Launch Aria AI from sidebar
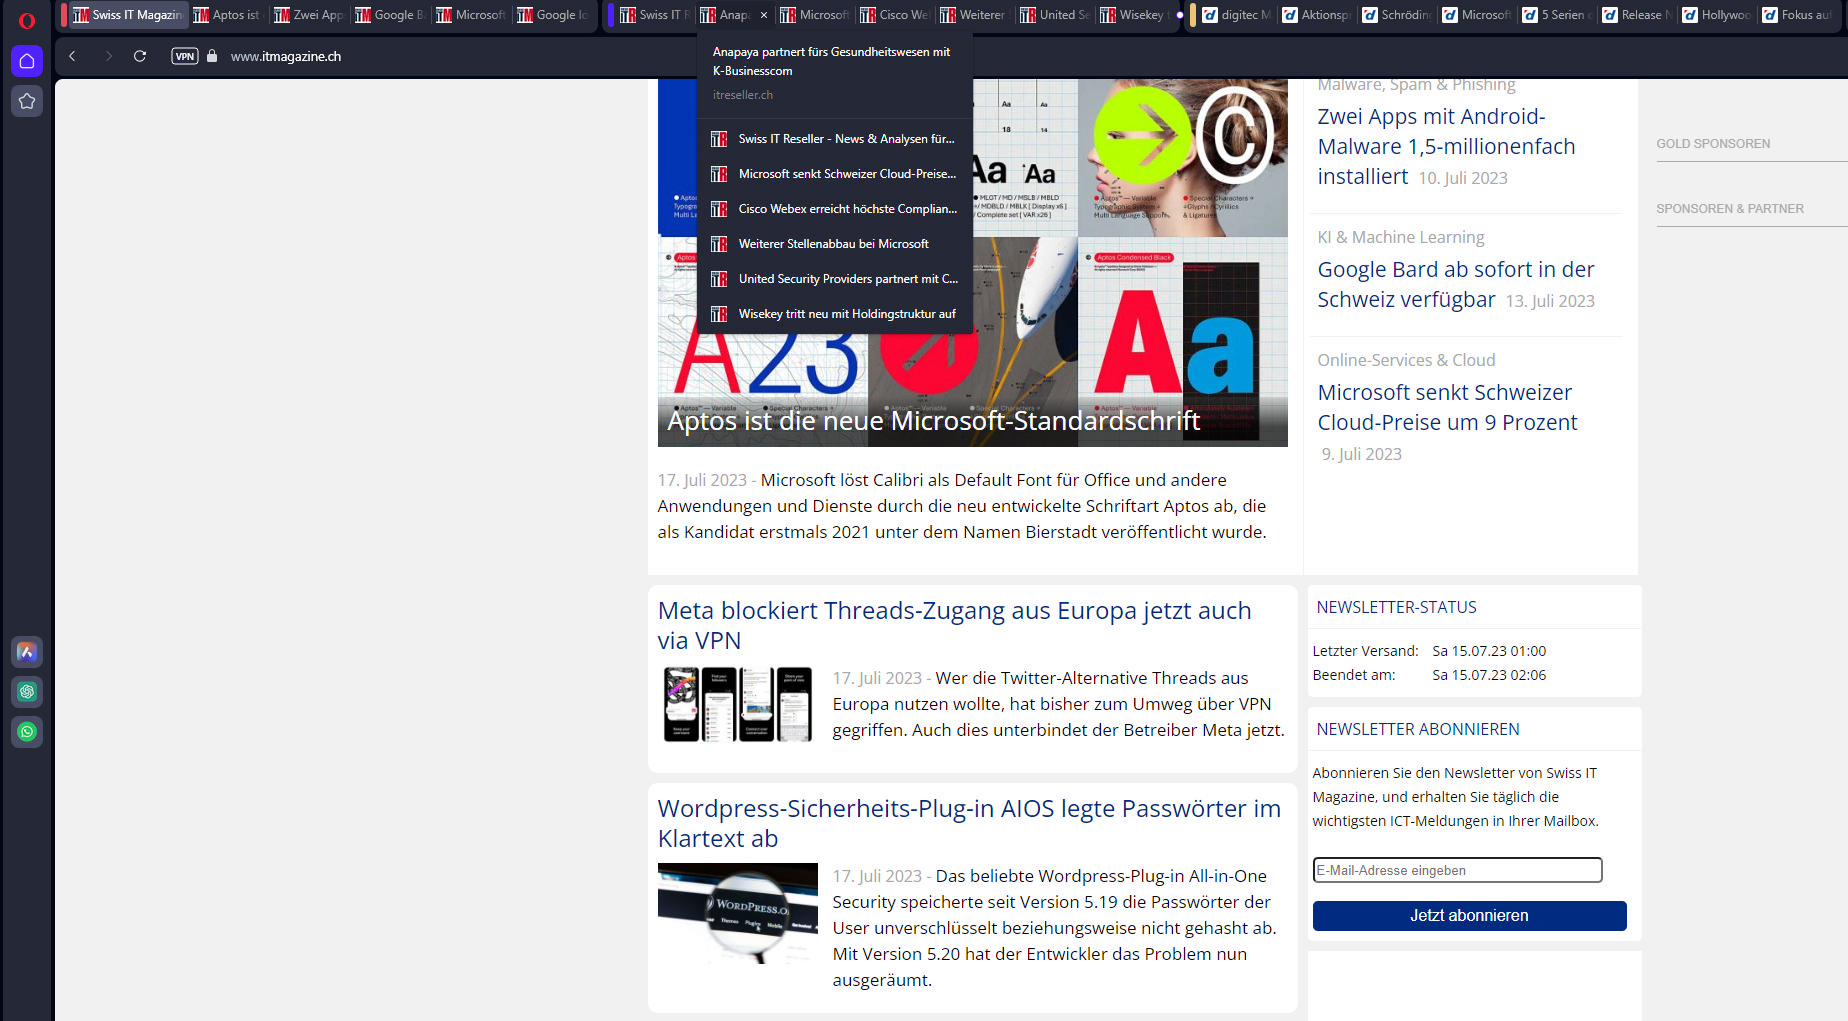 (27, 652)
